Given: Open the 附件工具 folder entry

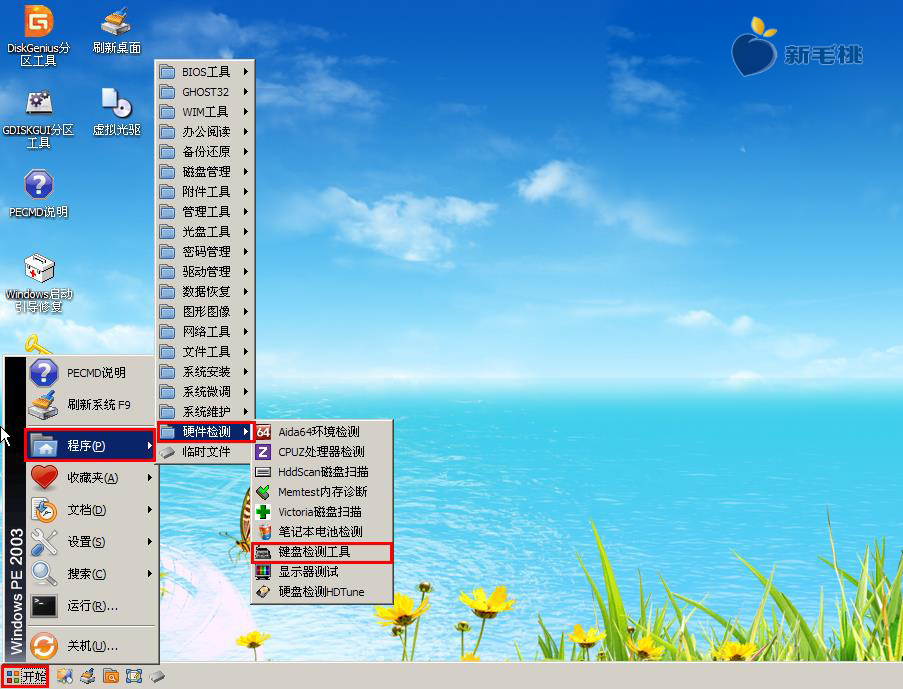Looking at the screenshot, I should (205, 191).
